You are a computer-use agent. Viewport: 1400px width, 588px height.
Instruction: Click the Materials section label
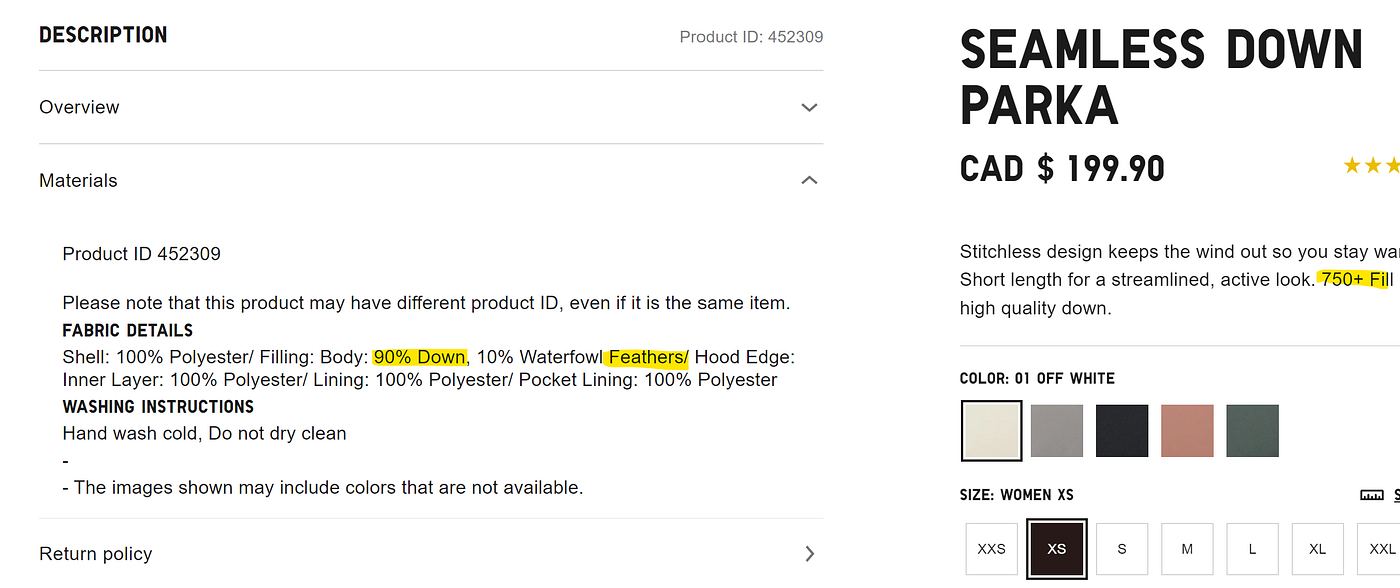pyautogui.click(x=78, y=180)
